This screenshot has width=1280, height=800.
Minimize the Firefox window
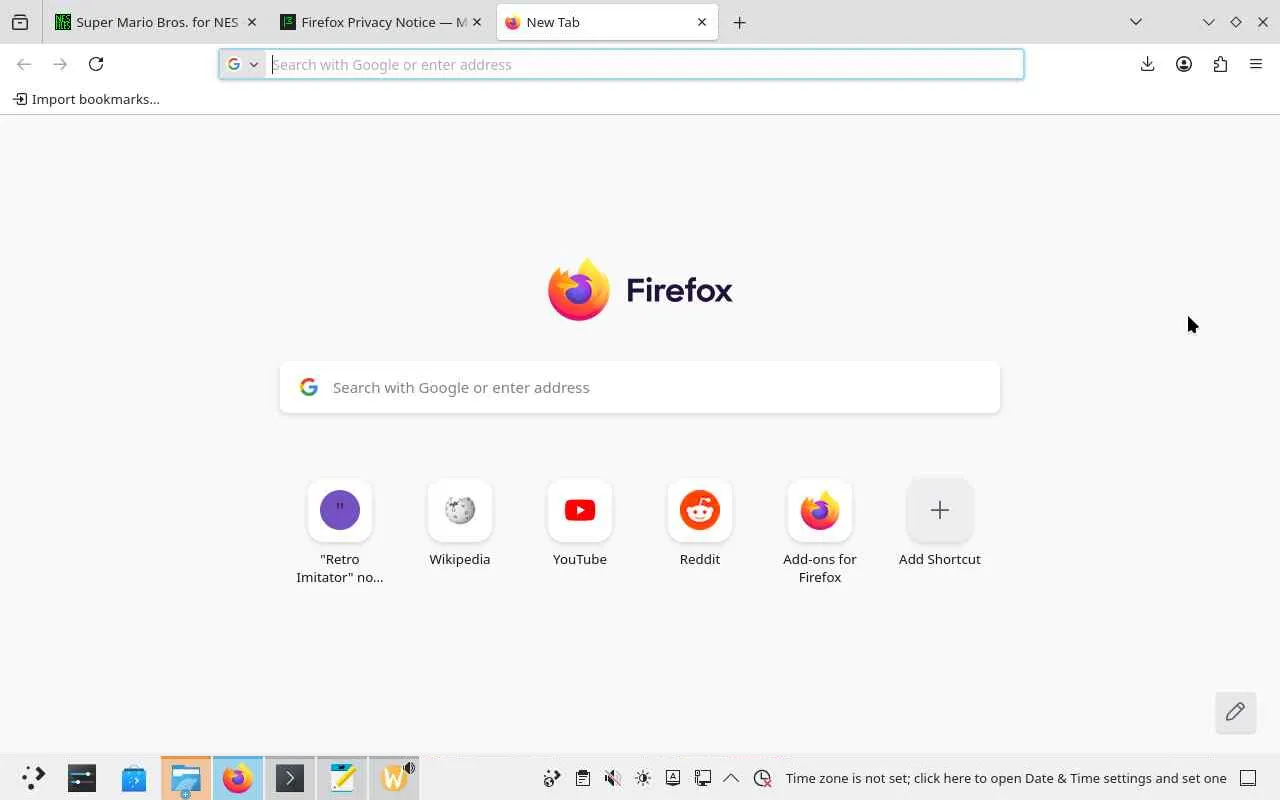coord(1209,22)
